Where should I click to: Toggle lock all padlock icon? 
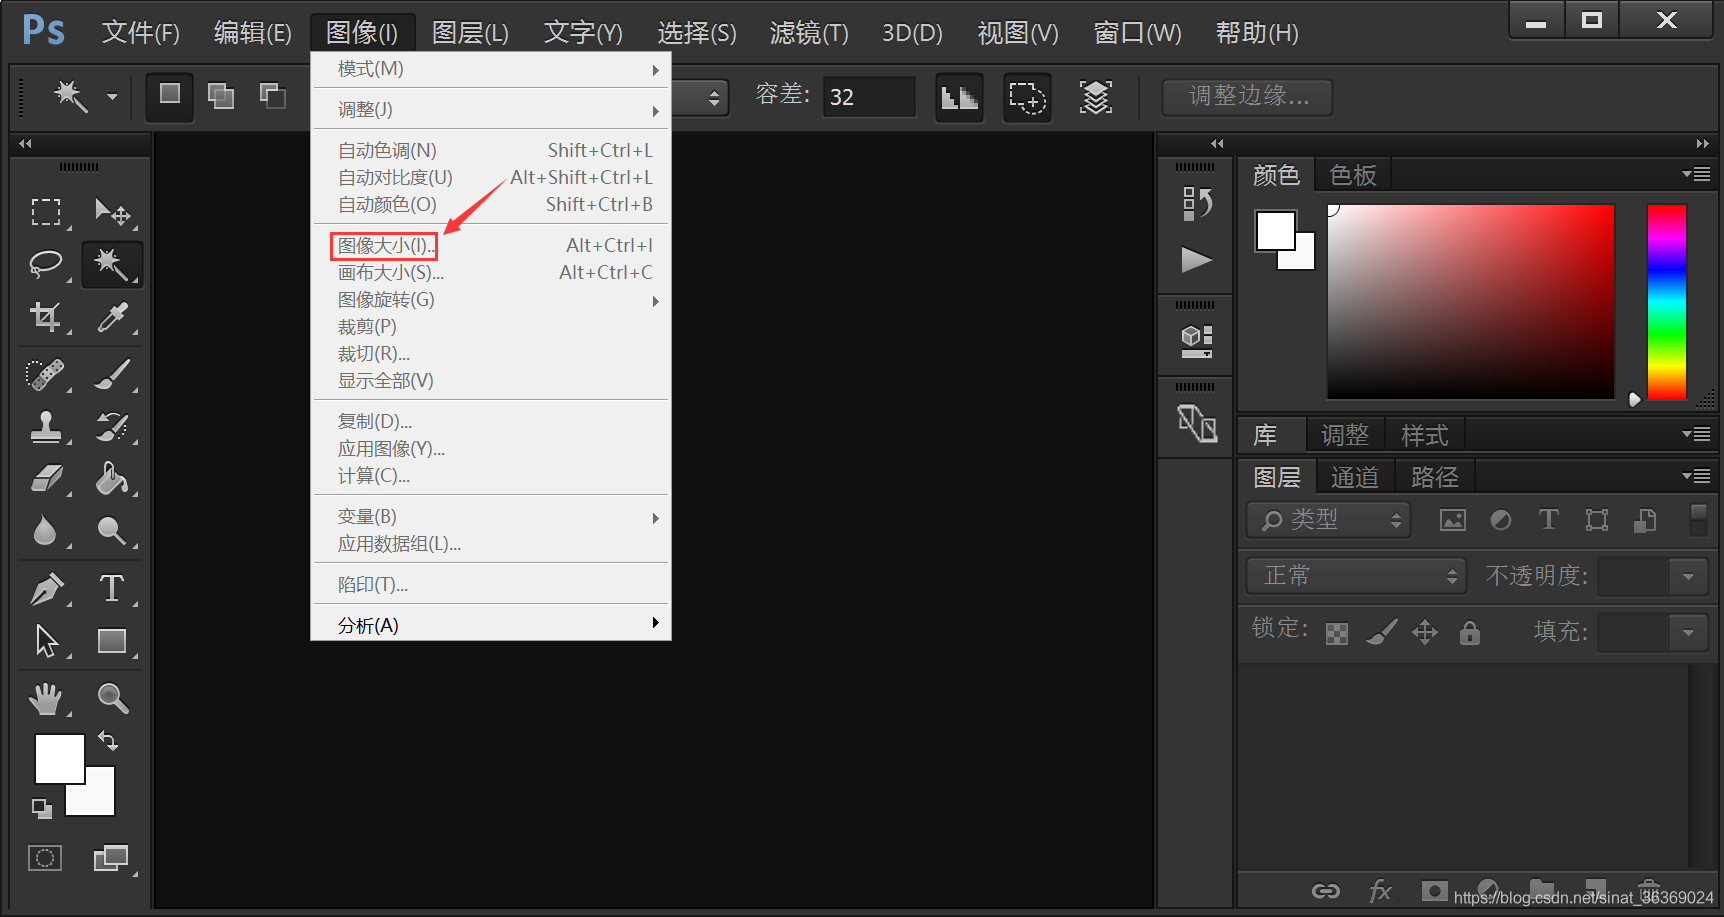tap(1469, 632)
